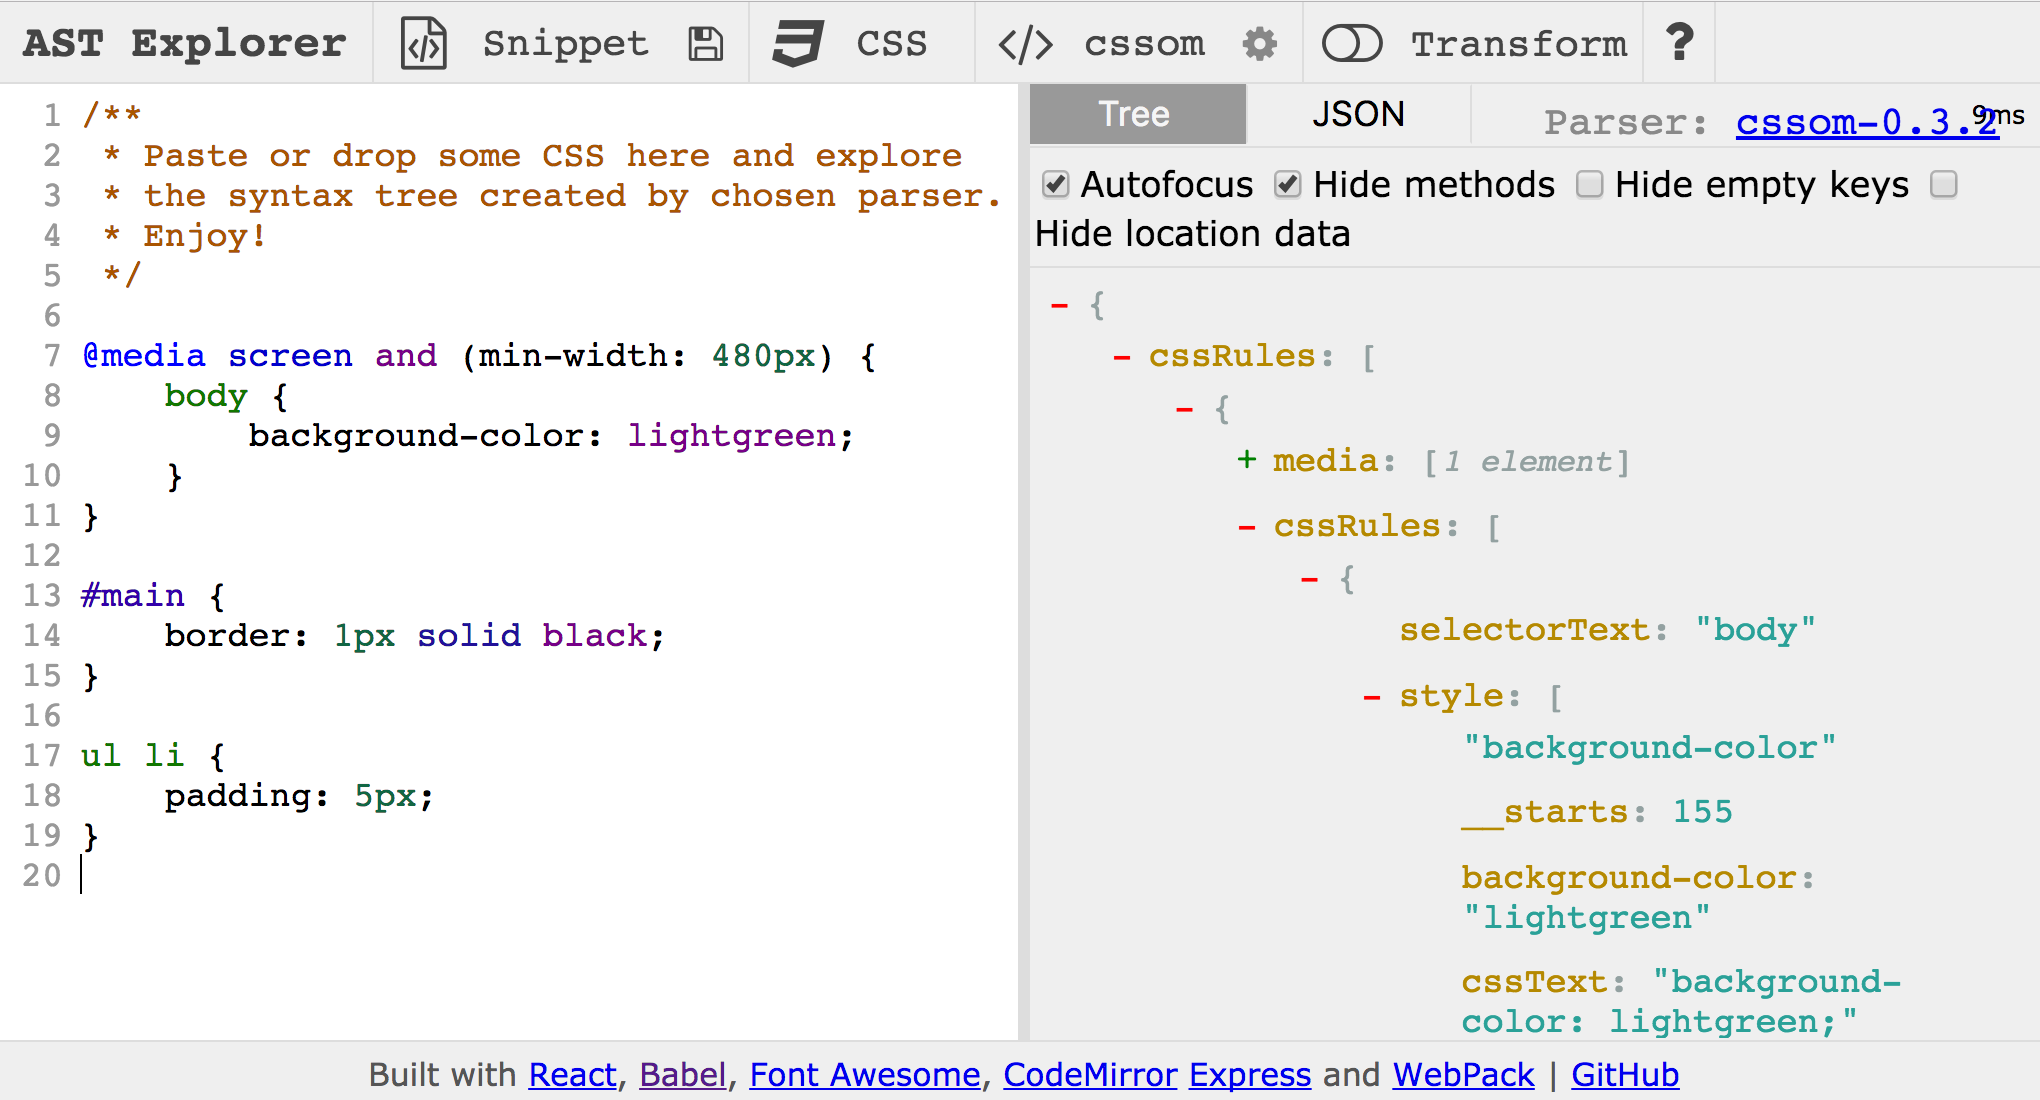
Task: Open parser settings gear icon
Action: tap(1260, 44)
